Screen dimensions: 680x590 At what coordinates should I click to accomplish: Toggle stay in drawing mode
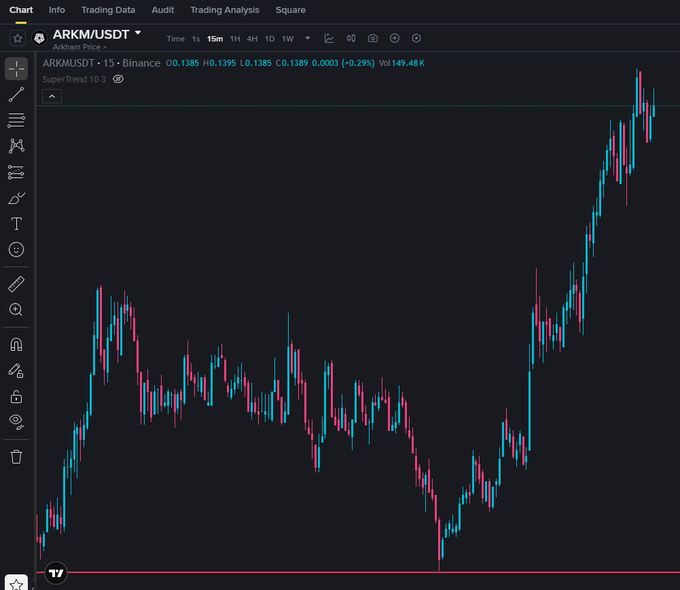click(x=16, y=370)
